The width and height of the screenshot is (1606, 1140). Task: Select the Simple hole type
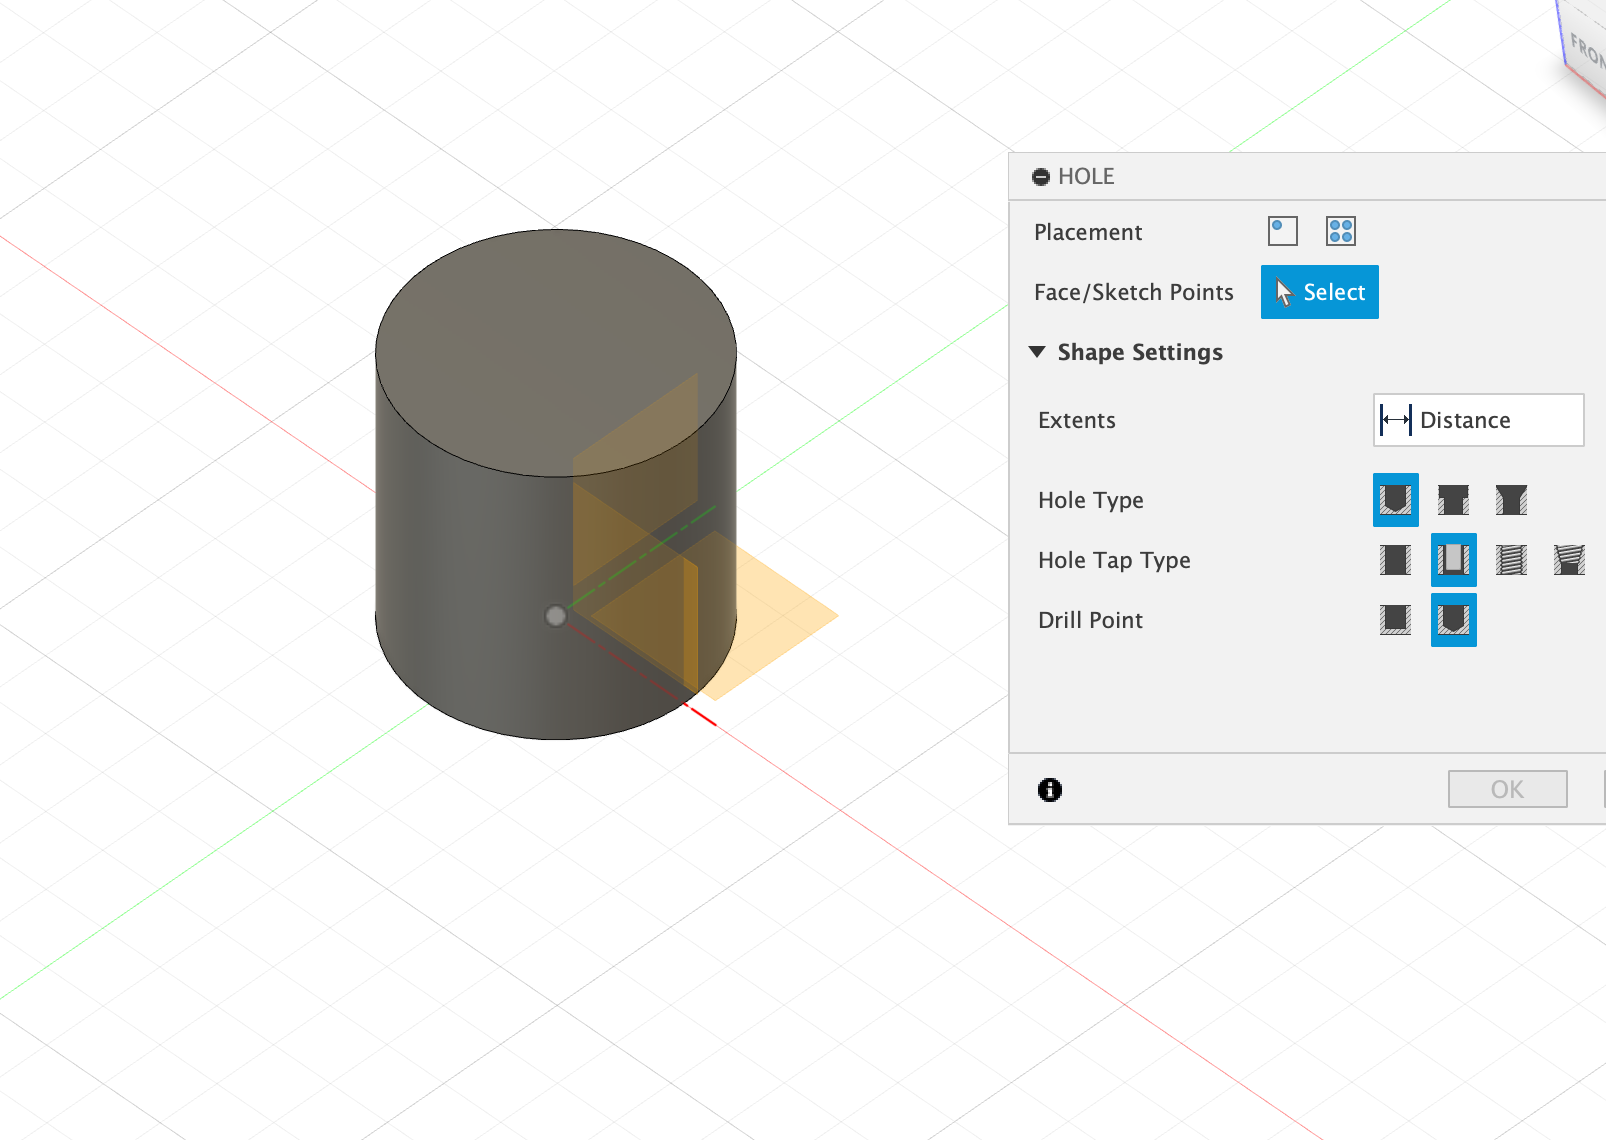coord(1395,500)
